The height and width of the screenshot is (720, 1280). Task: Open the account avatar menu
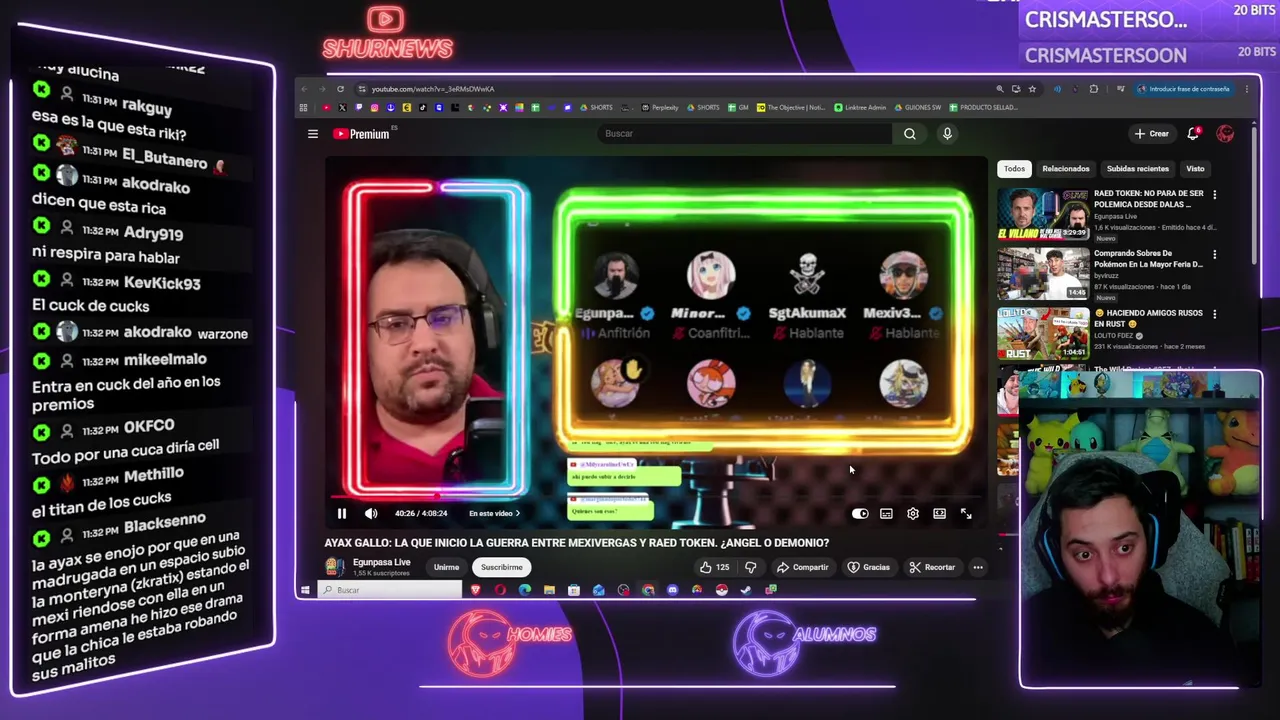1225,134
